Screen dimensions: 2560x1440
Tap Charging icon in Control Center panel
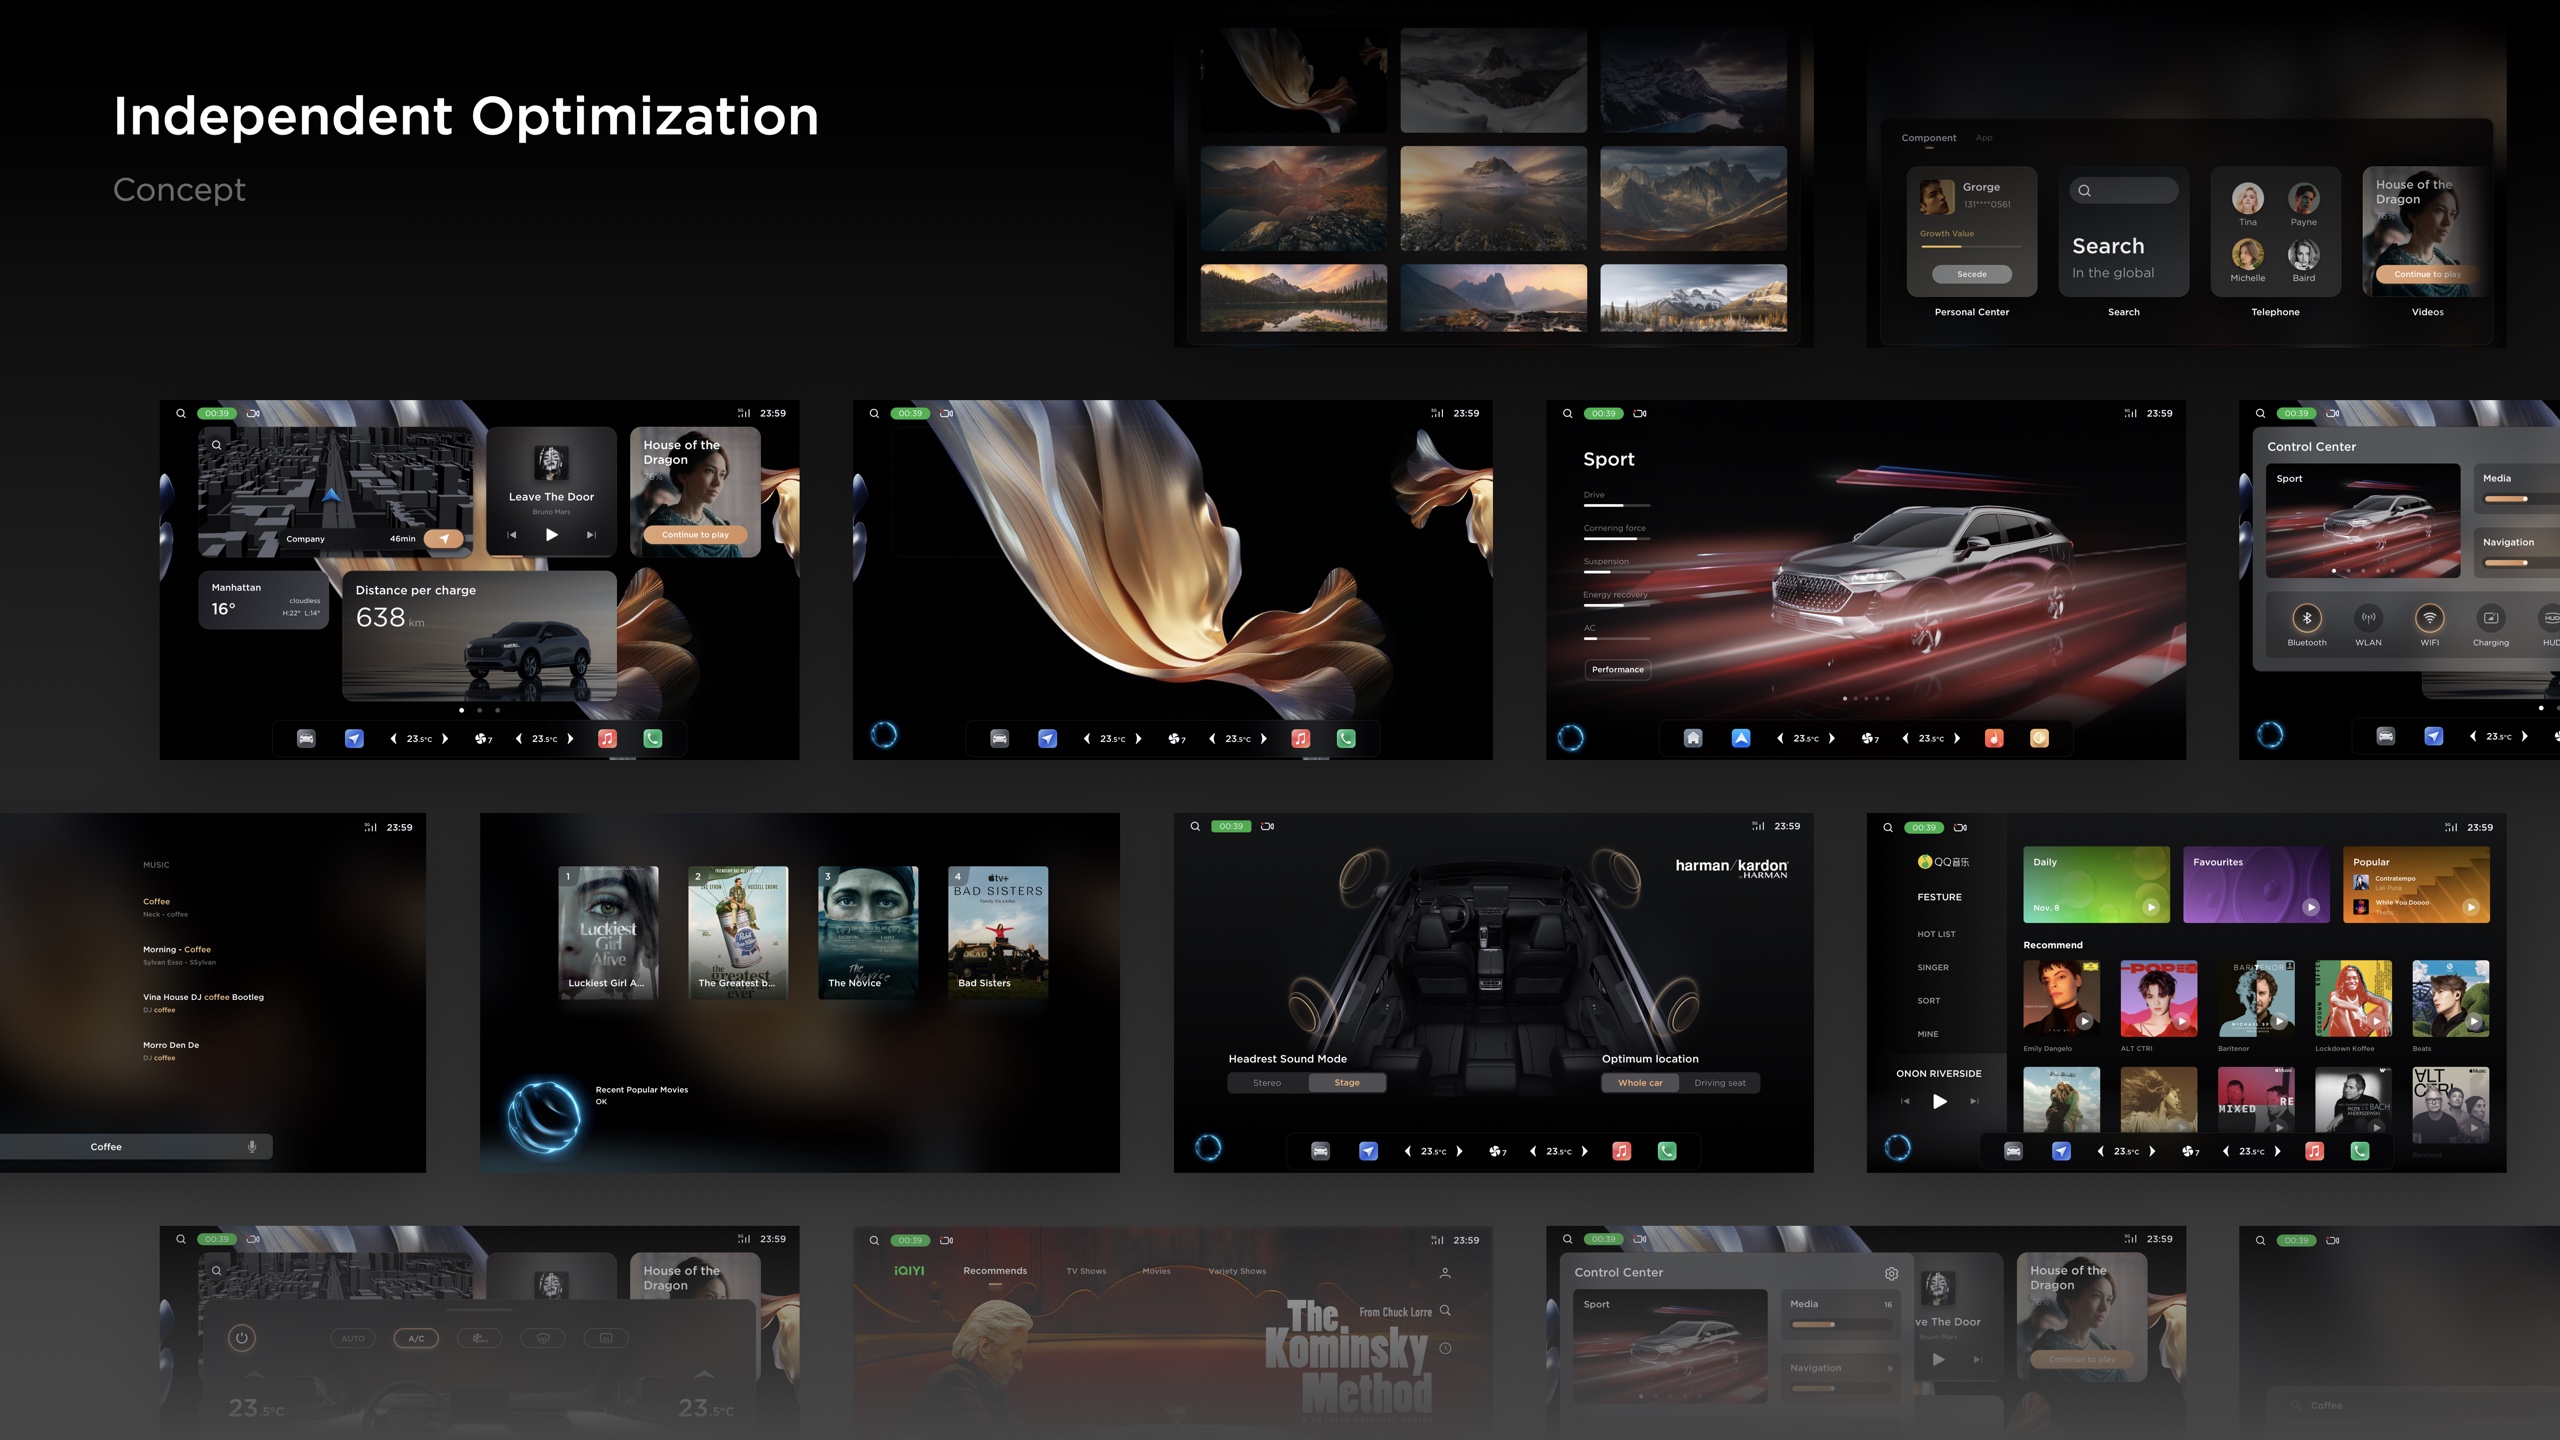click(x=2491, y=618)
